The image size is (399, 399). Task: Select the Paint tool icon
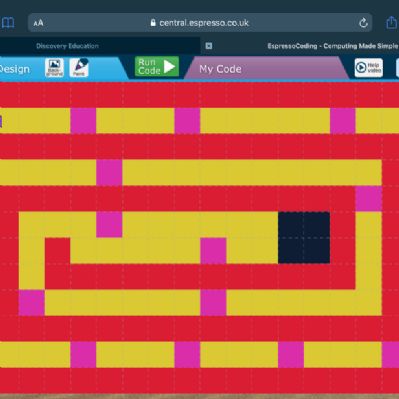79,68
